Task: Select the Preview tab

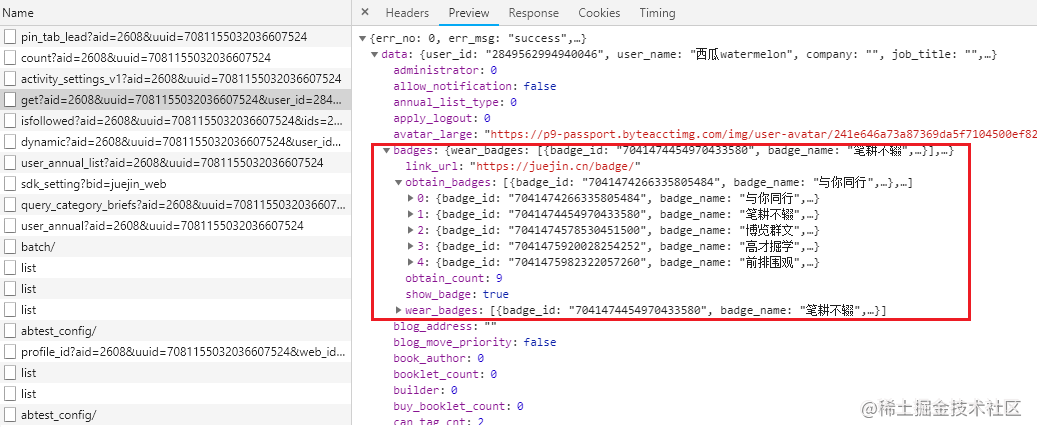Action: (469, 13)
